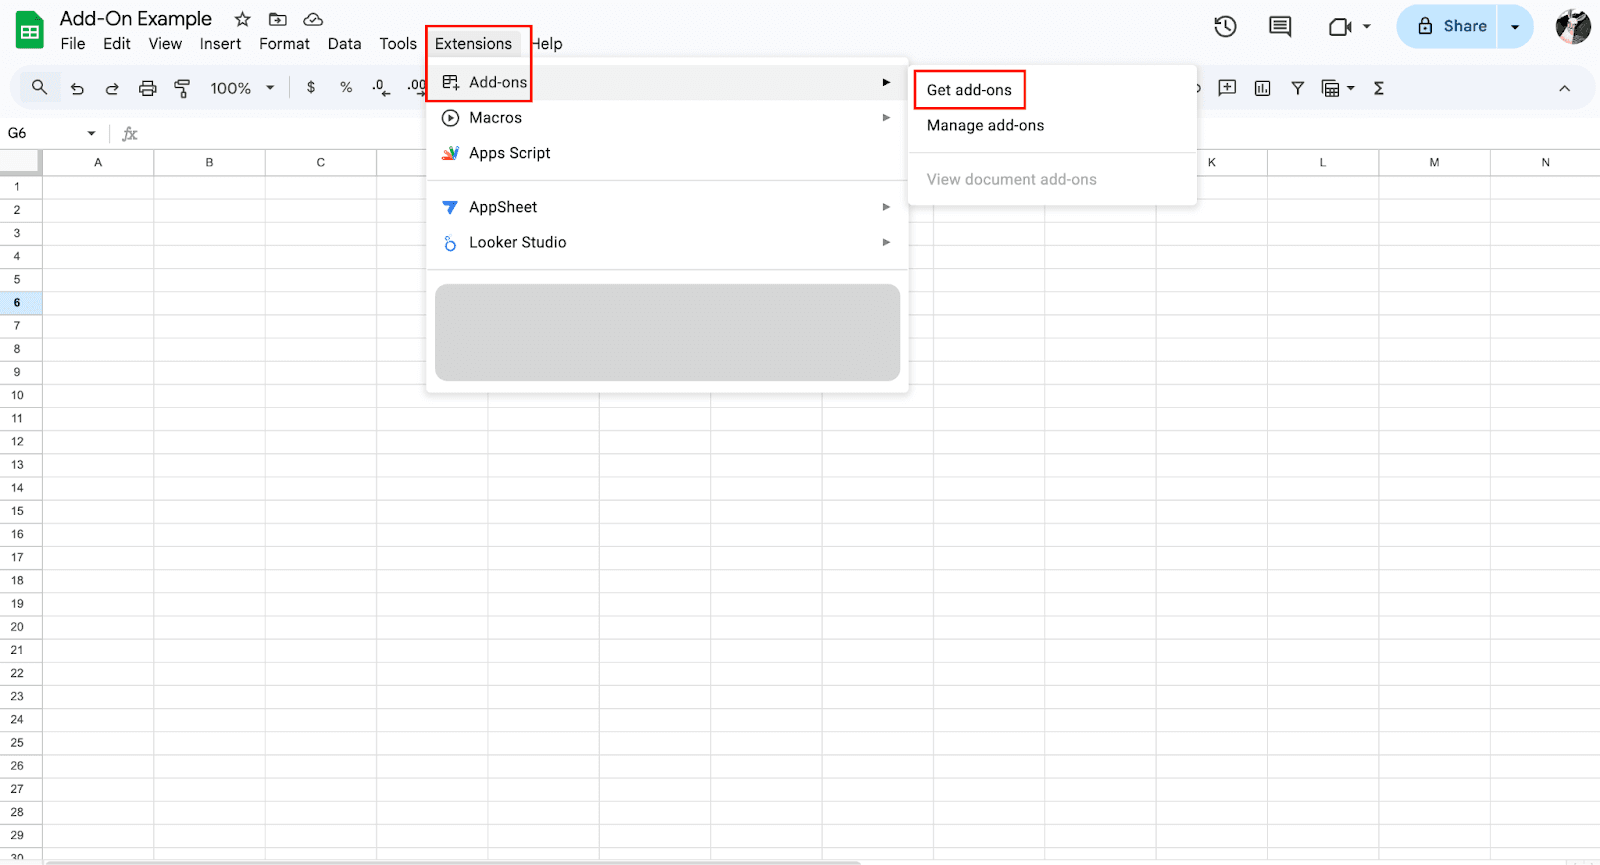
Task: Click the functions sigma icon
Action: coord(1379,88)
